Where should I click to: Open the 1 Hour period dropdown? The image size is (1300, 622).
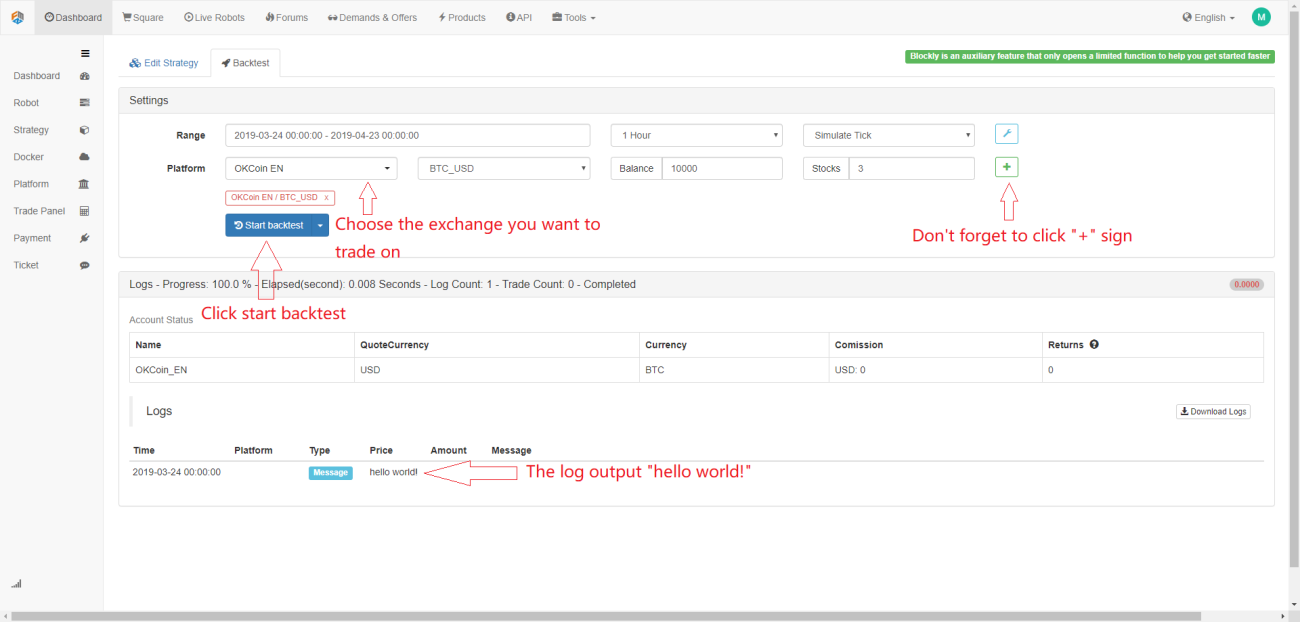[697, 135]
